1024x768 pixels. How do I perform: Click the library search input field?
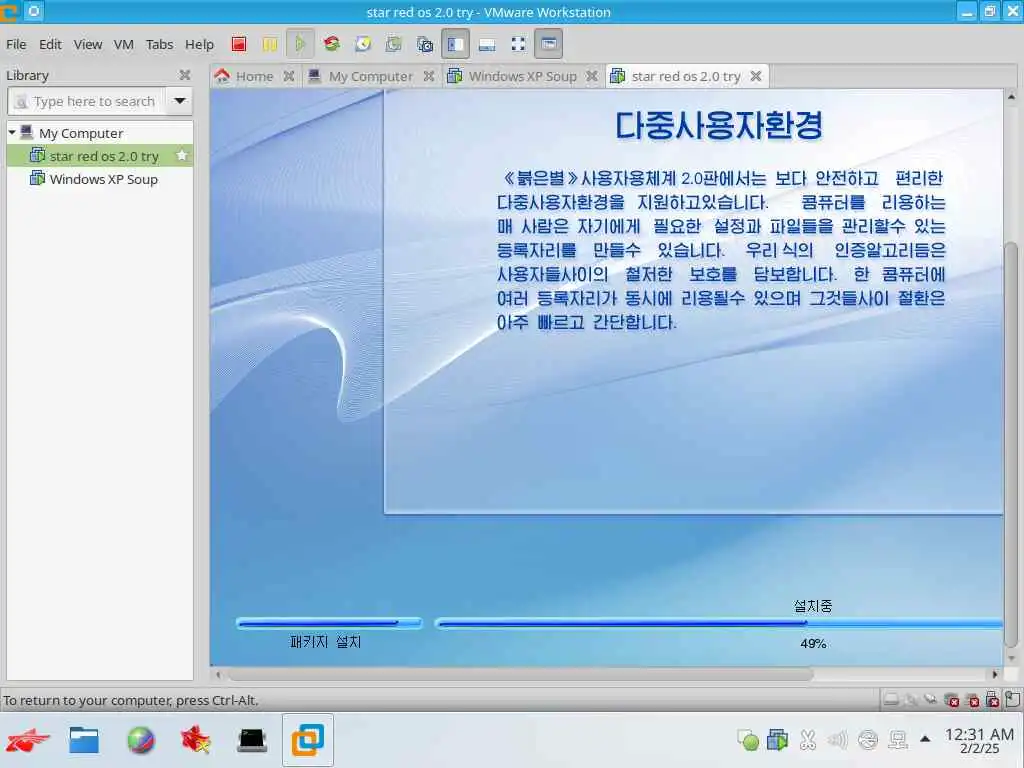(x=86, y=101)
